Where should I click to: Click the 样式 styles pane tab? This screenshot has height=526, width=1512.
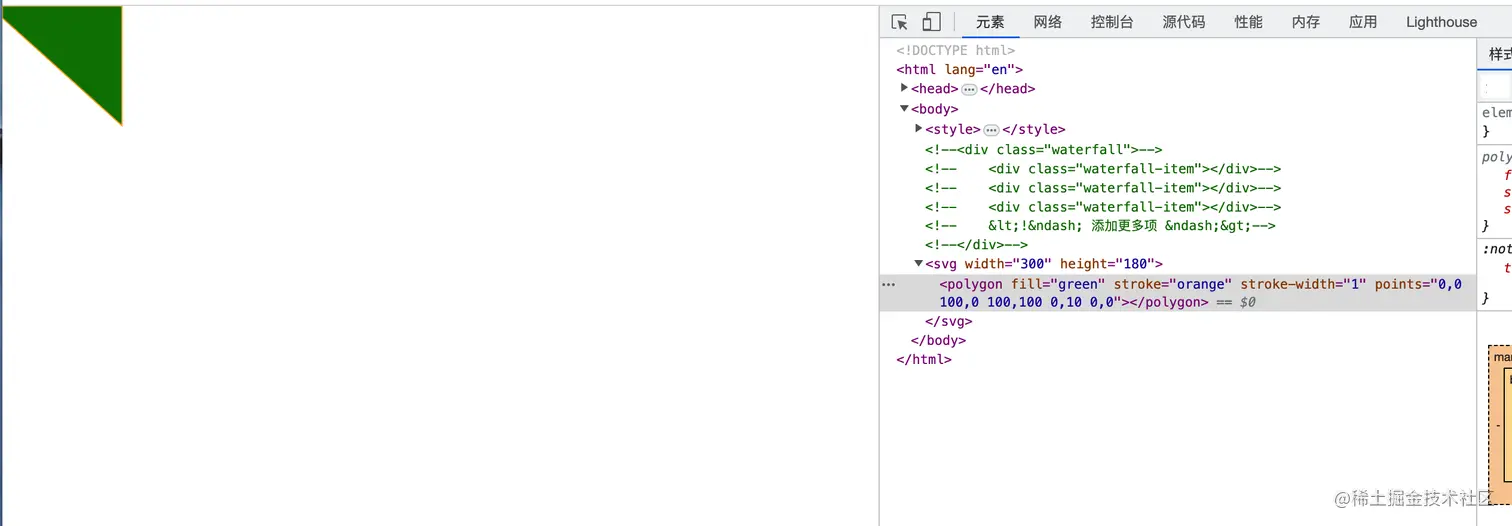pyautogui.click(x=1499, y=54)
